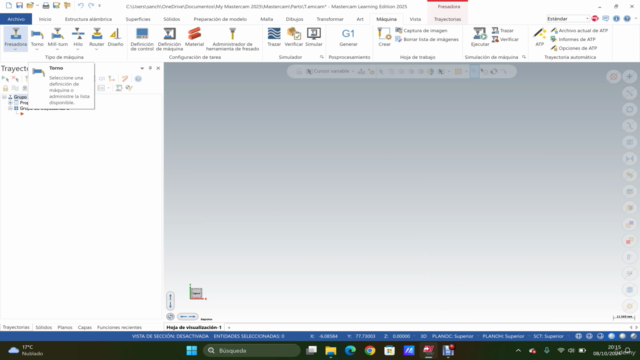Open the Archivo menu

click(x=16, y=19)
